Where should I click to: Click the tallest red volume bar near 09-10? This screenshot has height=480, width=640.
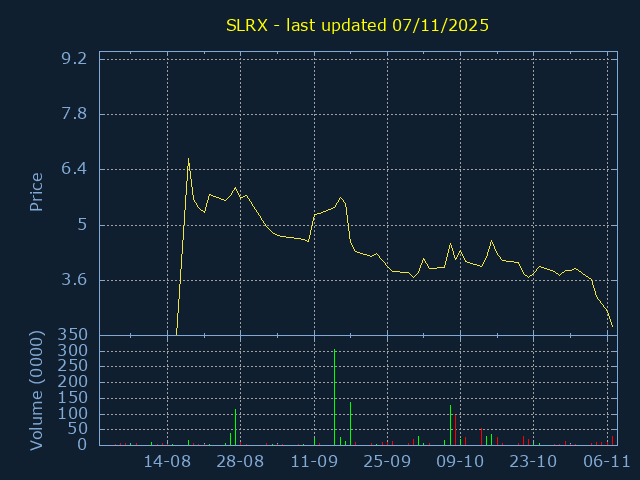coord(456,430)
